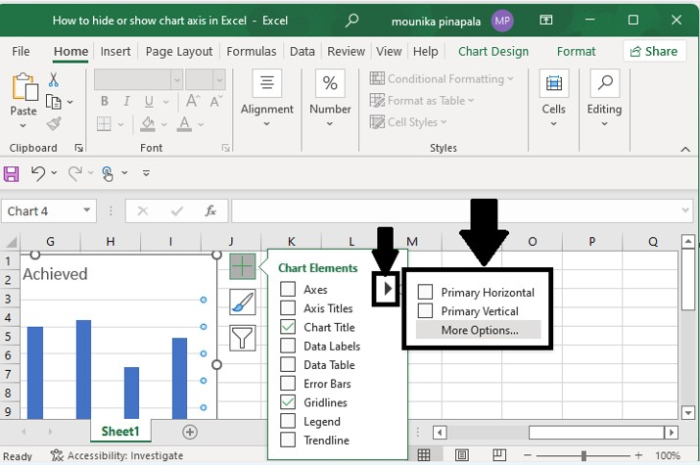Decrease font size button
700x465 pixels.
216,101
